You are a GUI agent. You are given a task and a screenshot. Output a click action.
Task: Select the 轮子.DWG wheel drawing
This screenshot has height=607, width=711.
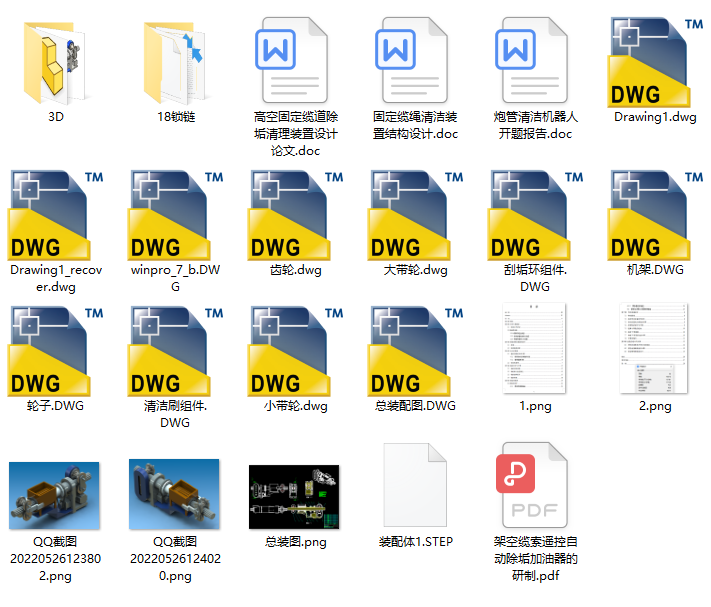[x=55, y=350]
